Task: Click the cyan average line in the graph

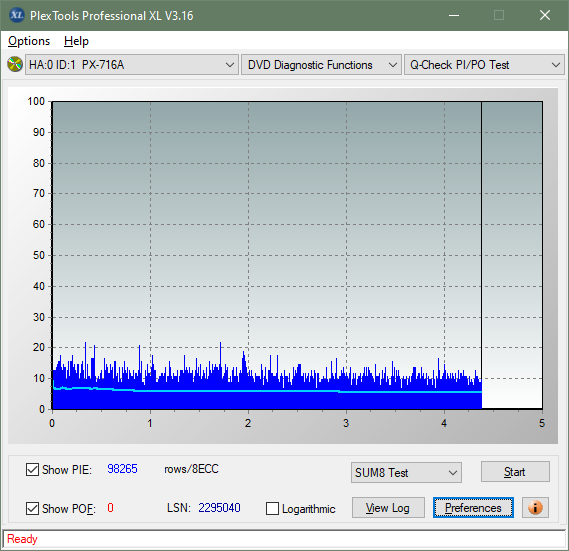Action: [x=267, y=391]
